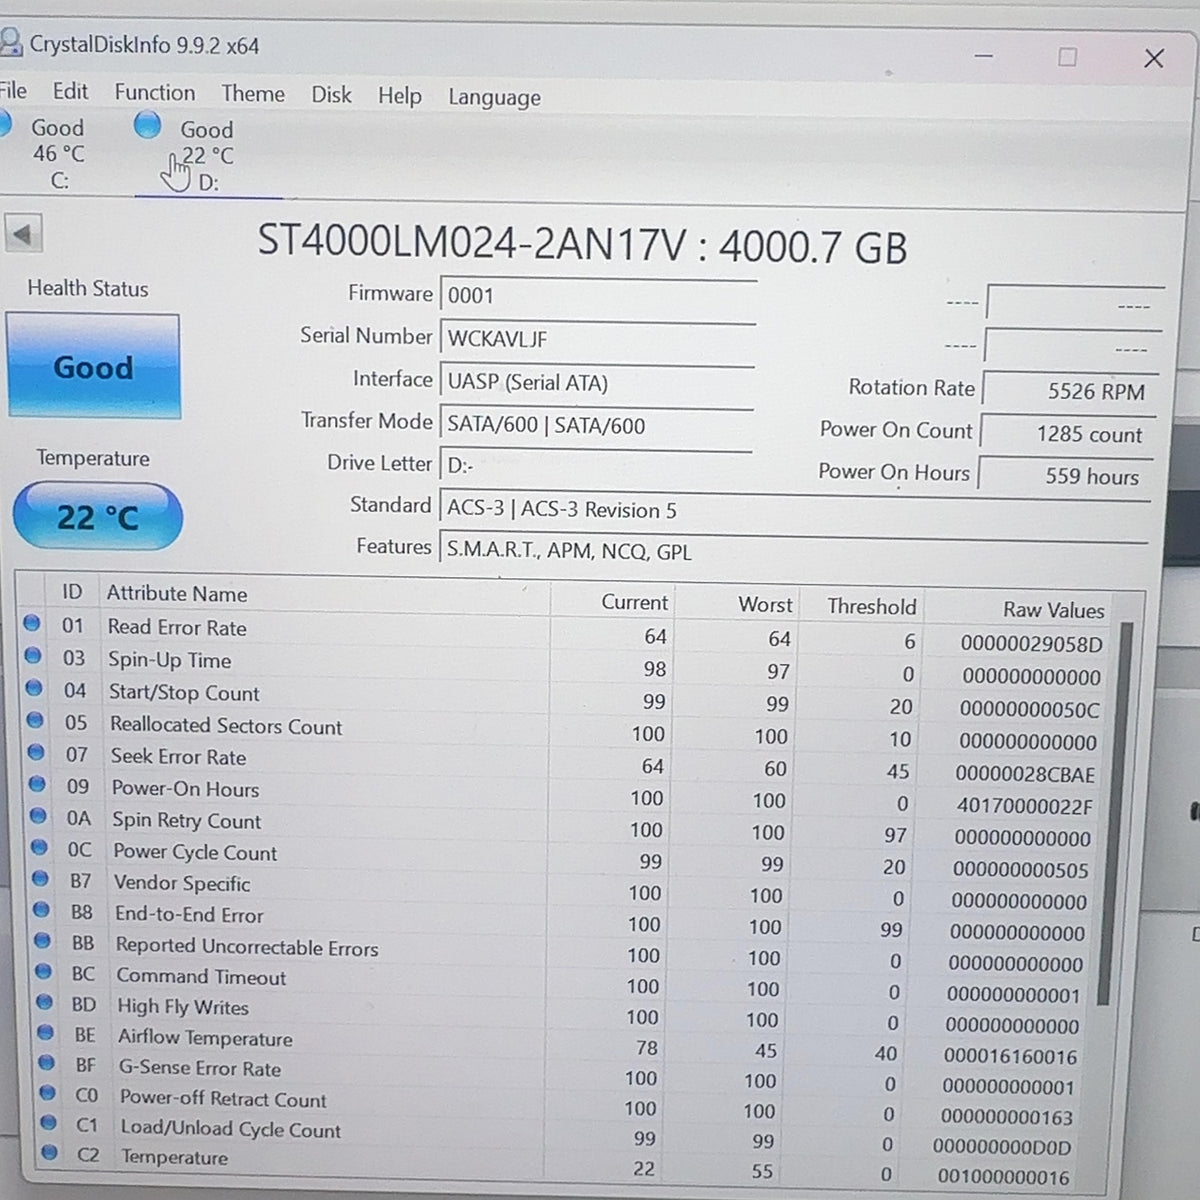Open the Help menu
The height and width of the screenshot is (1200, 1200).
click(399, 96)
